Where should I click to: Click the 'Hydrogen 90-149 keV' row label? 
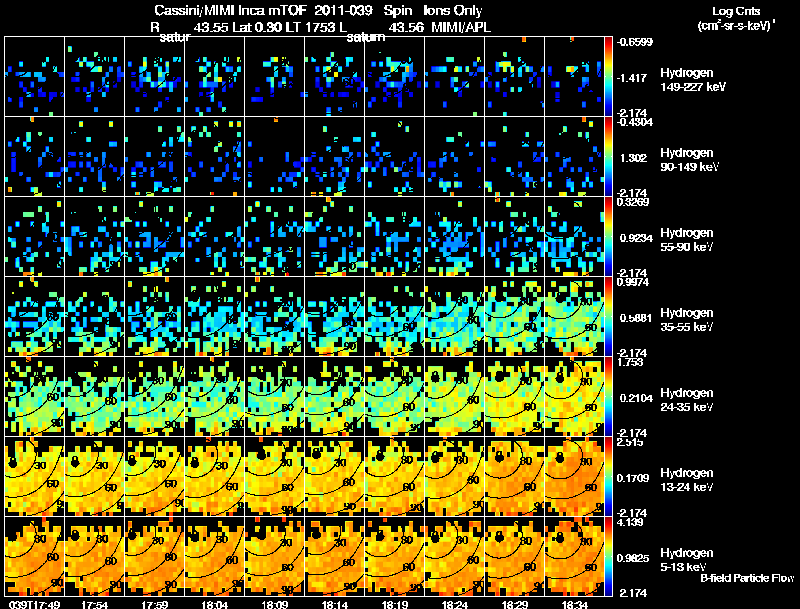[690, 160]
